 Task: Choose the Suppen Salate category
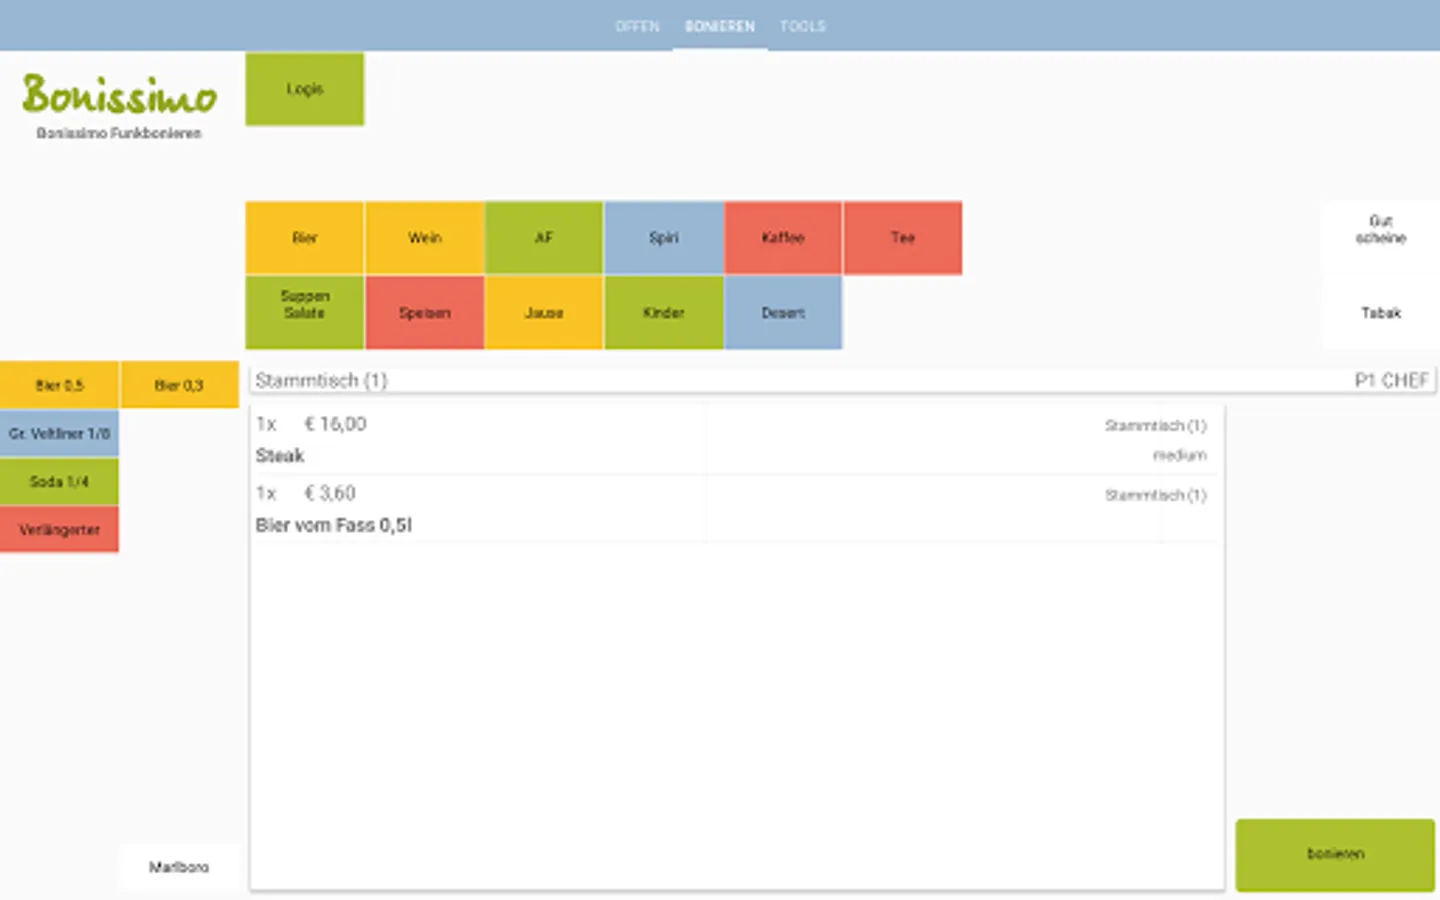(305, 313)
